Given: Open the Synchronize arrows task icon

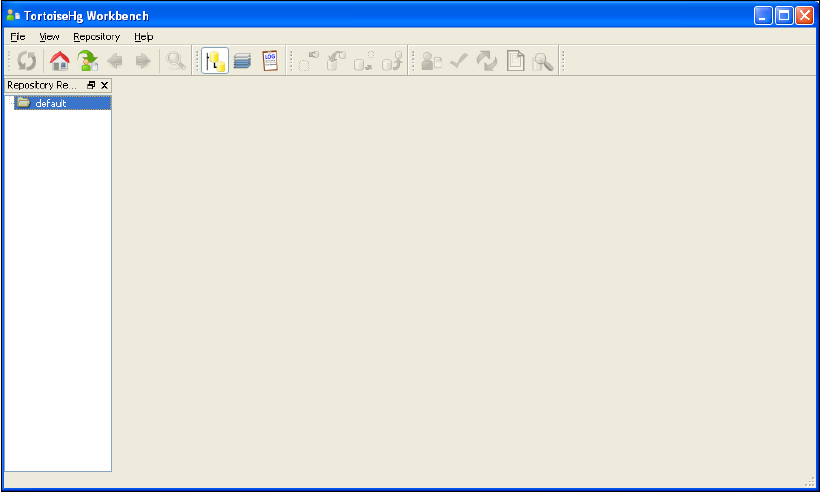Looking at the screenshot, I should pyautogui.click(x=487, y=61).
